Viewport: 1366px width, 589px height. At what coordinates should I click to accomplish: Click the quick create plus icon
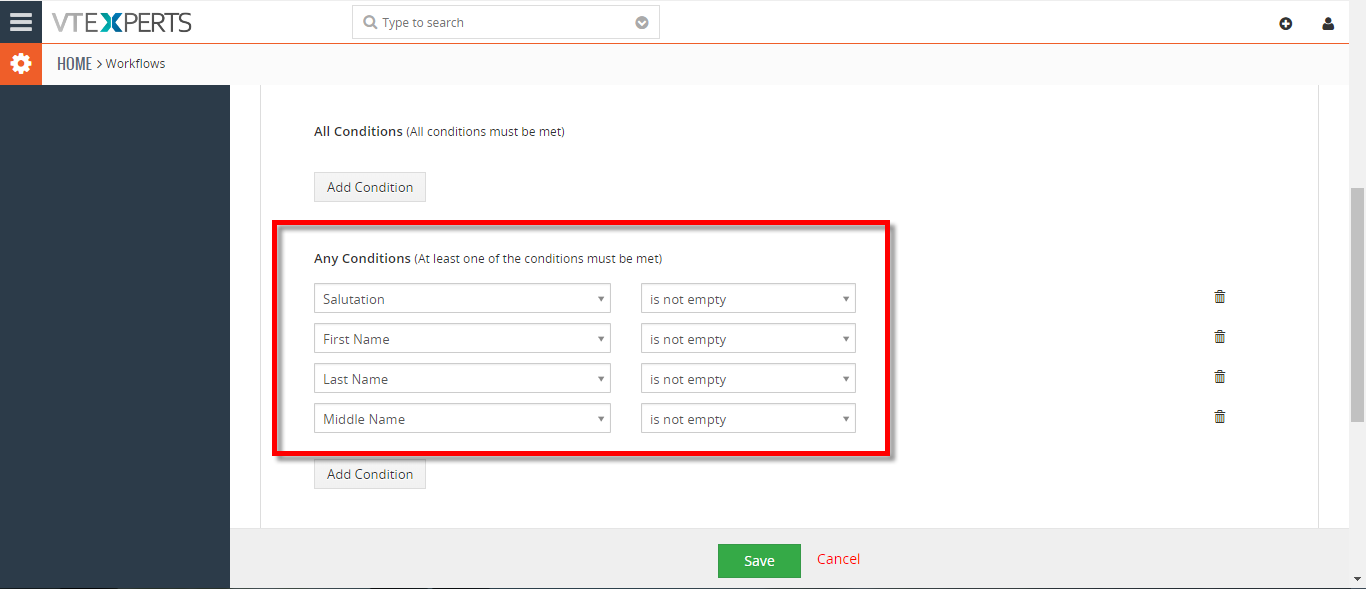point(1286,23)
